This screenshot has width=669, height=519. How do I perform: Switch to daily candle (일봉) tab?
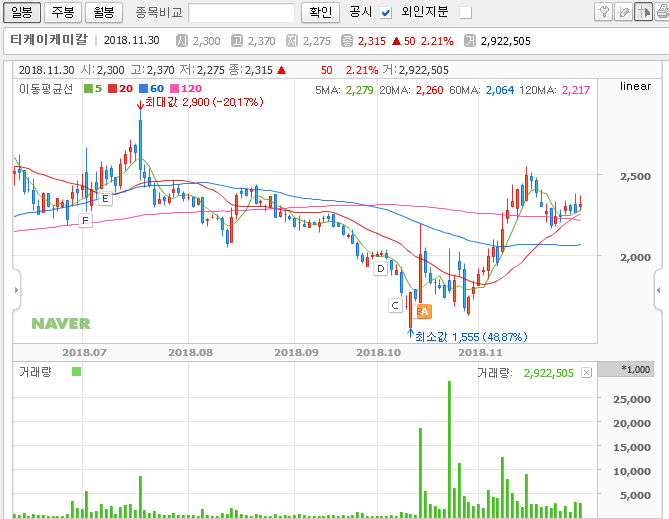pos(22,12)
